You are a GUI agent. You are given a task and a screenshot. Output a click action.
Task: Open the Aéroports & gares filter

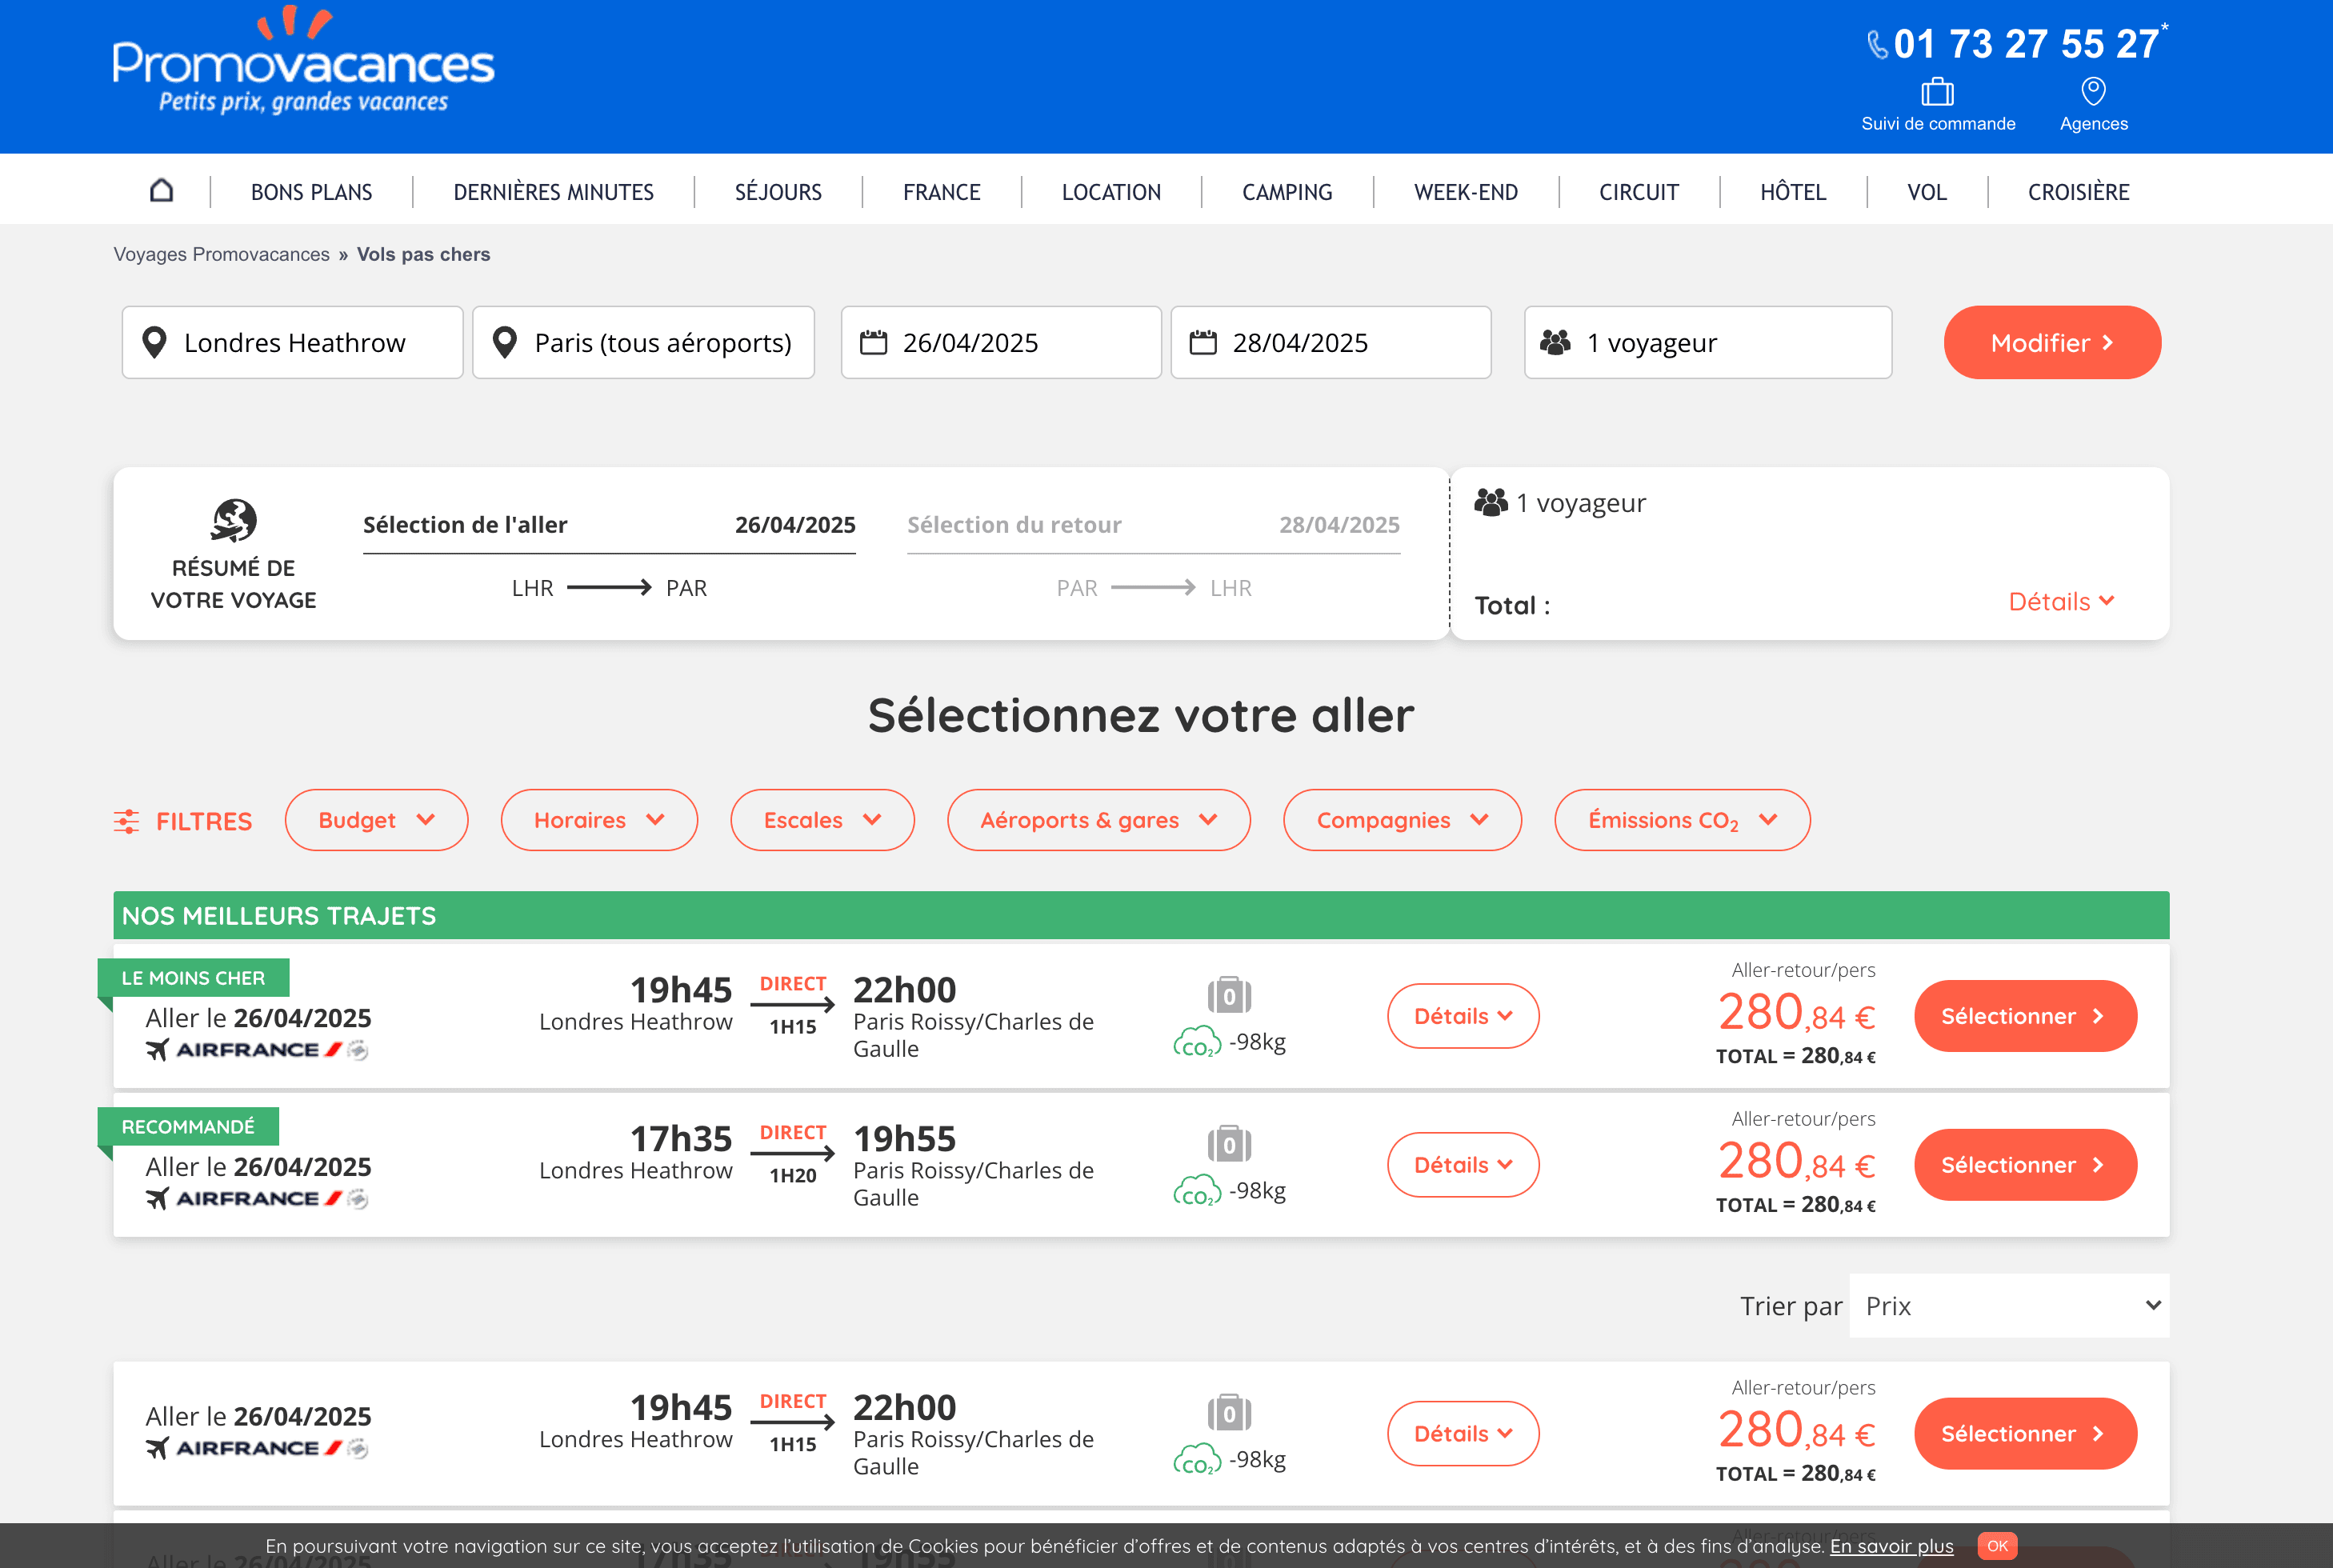tap(1098, 820)
